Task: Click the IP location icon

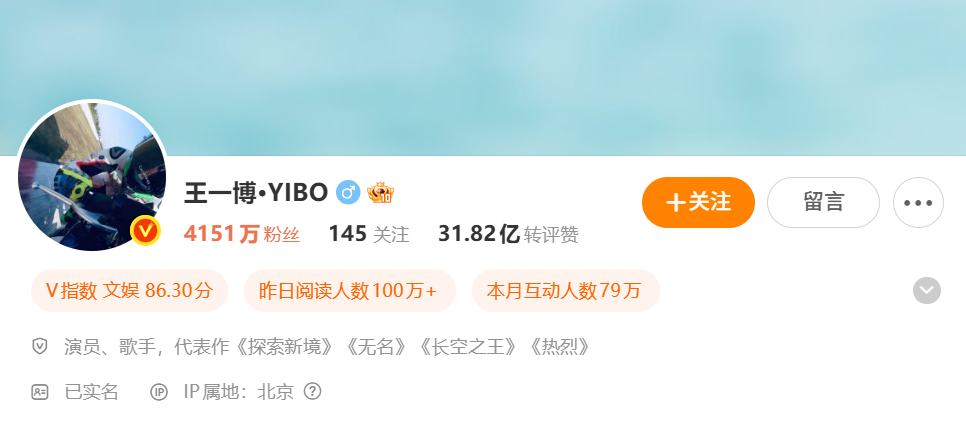Action: click(x=159, y=392)
